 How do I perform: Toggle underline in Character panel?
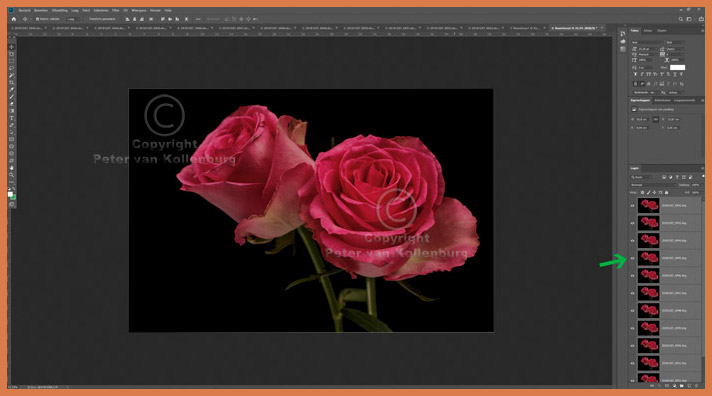point(675,74)
